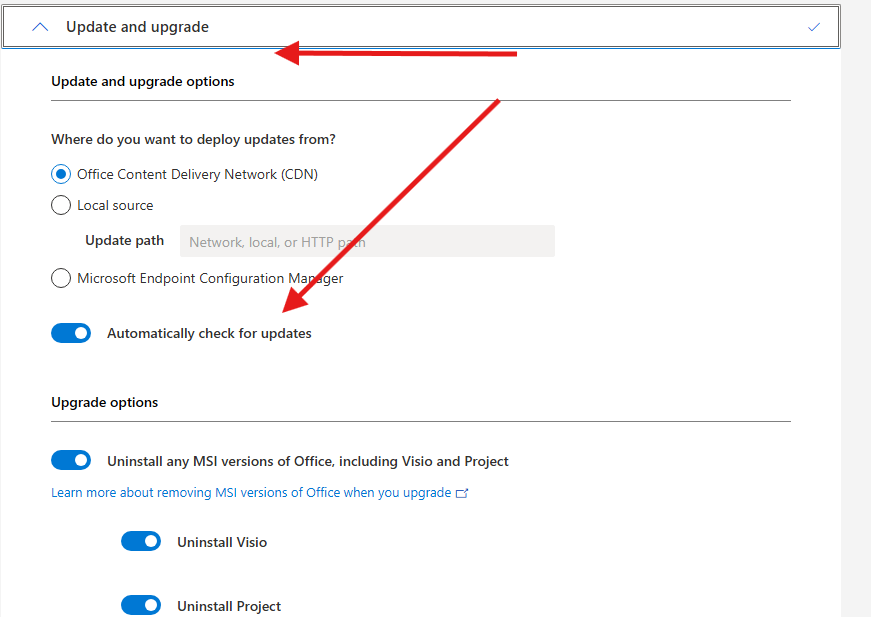Click the 'Automatically check for updates' label text
Screen dimensions: 883x624
[209, 333]
